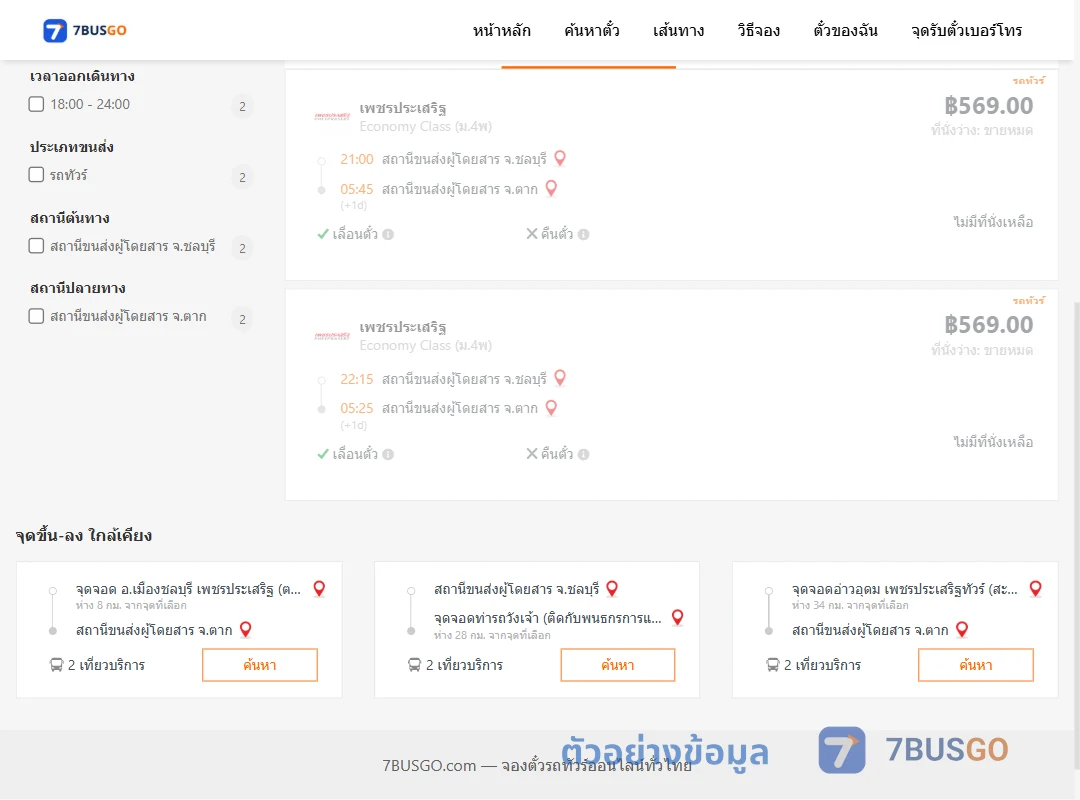Check the destination station จ.ตาก filter
Viewport: 1080px width, 800px height.
point(37,316)
